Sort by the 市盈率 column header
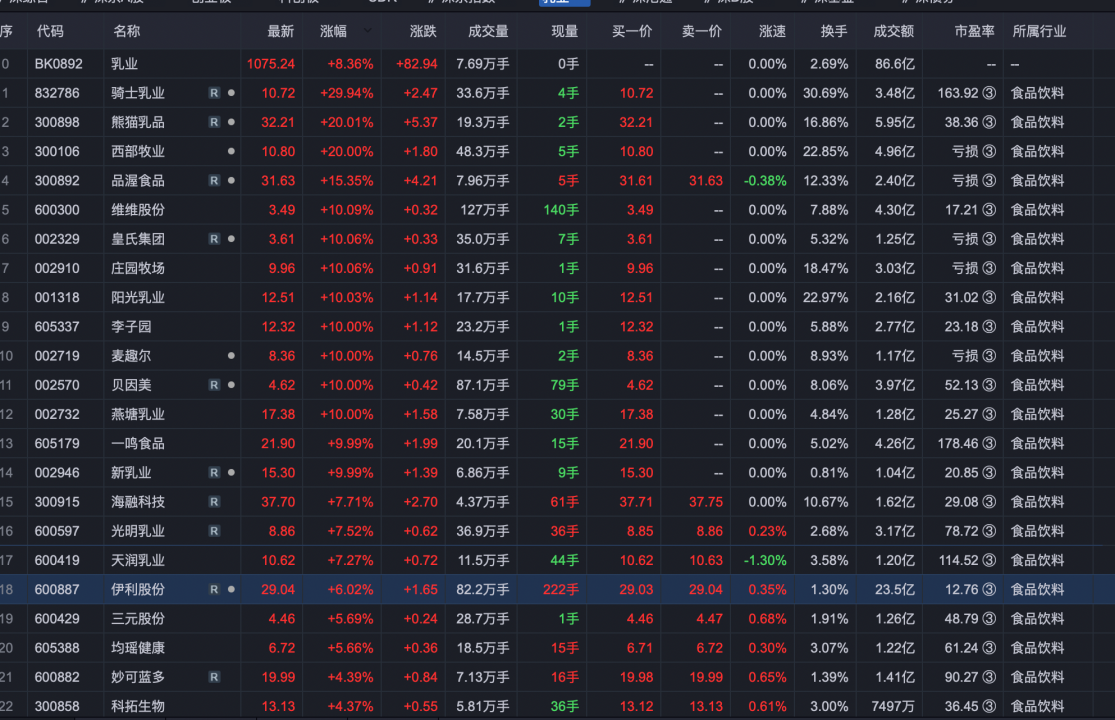 [x=974, y=32]
